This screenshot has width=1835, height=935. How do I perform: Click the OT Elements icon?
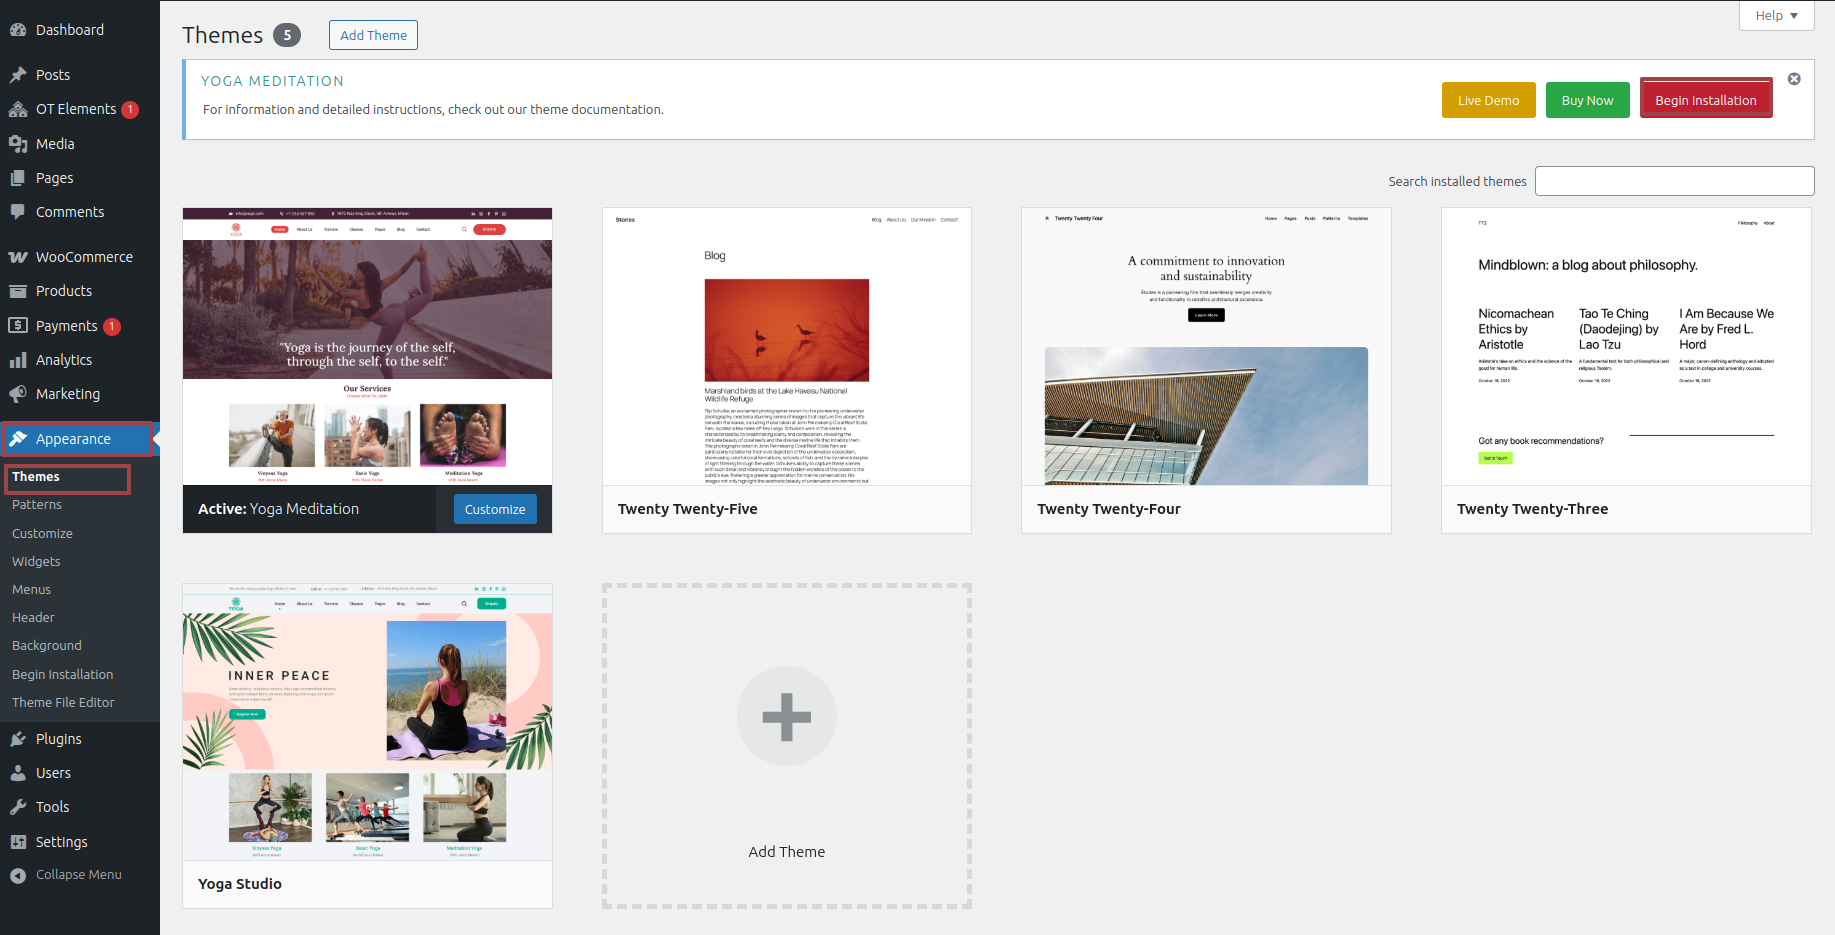tap(18, 109)
